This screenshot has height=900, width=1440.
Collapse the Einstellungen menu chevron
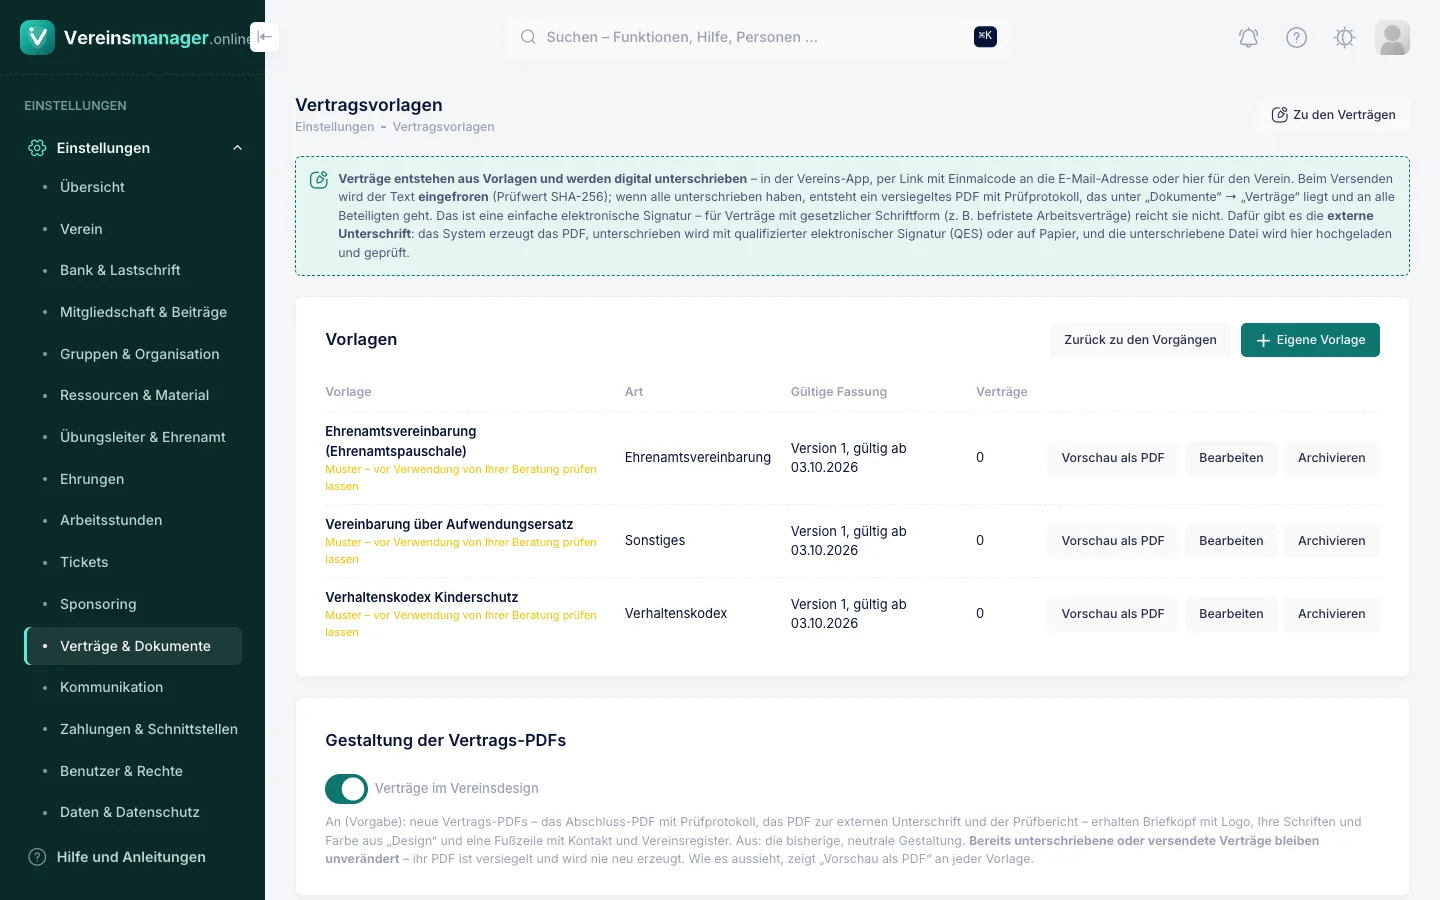(x=237, y=148)
